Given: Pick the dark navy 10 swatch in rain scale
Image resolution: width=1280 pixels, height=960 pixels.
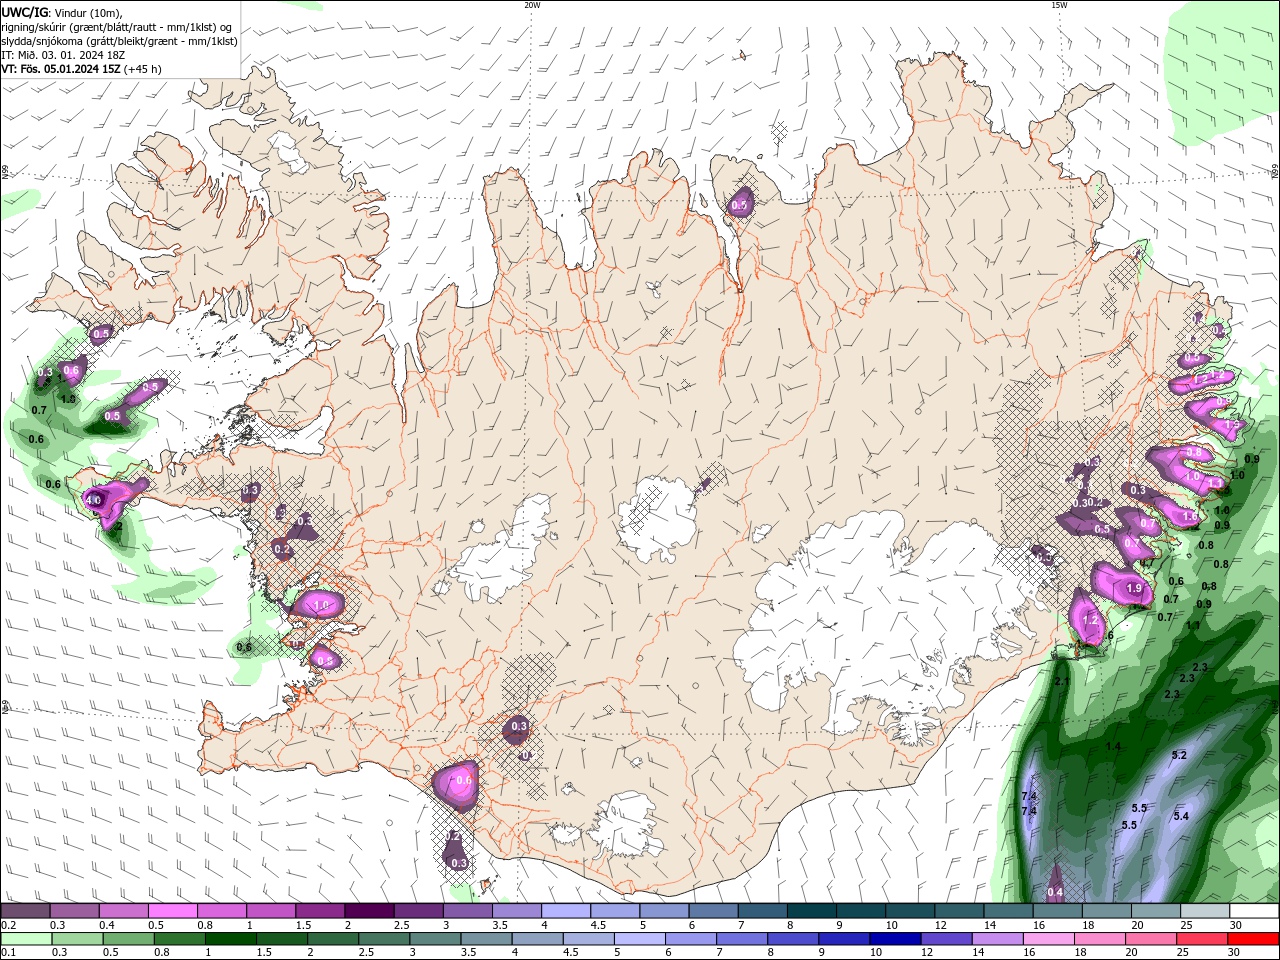Looking at the screenshot, I should point(894,938).
